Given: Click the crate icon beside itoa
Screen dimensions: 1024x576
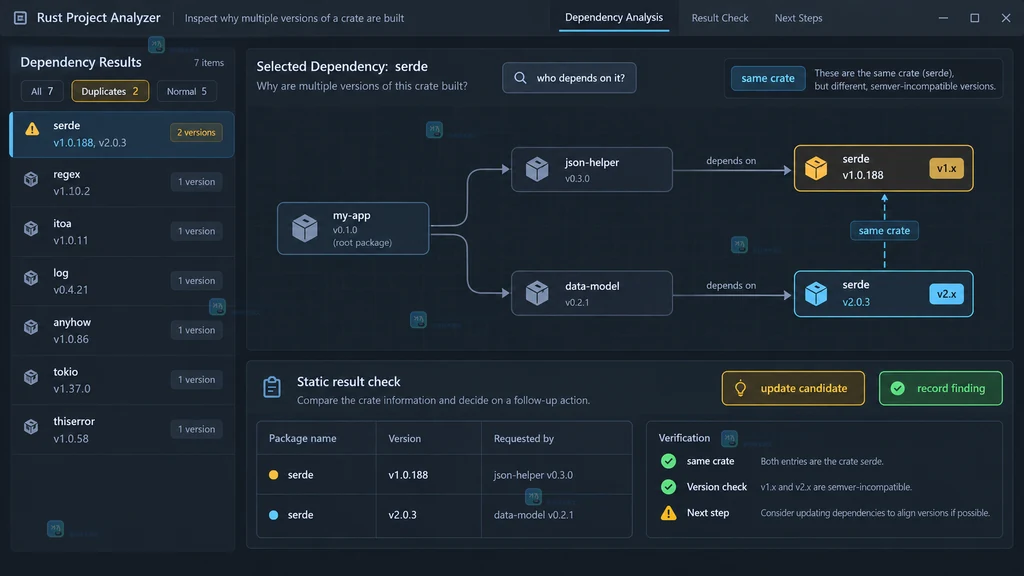Looking at the screenshot, I should 31,229.
